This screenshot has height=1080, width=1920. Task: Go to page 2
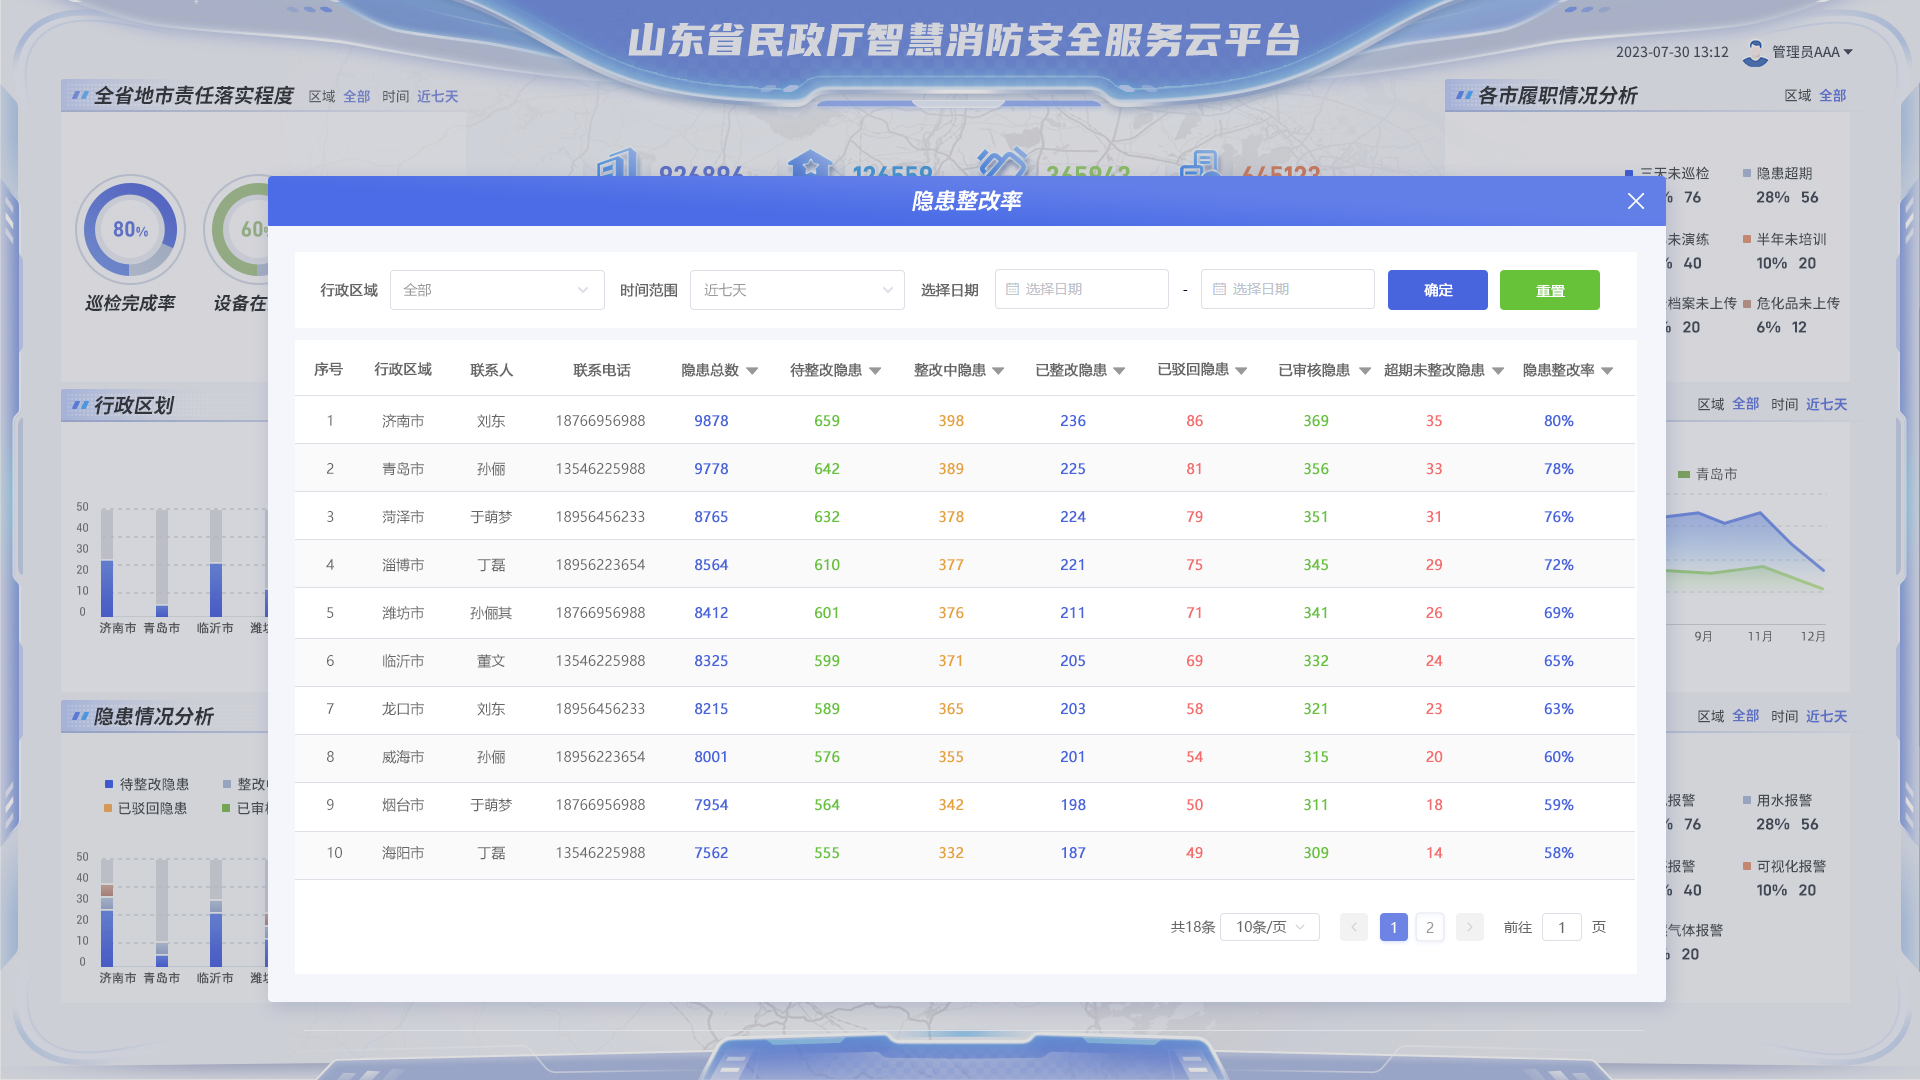1429,927
